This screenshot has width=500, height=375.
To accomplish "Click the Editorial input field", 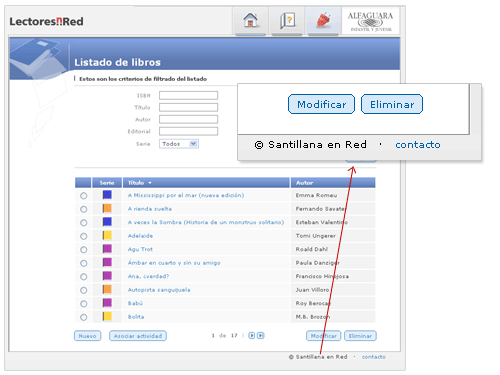I will pyautogui.click(x=188, y=131).
